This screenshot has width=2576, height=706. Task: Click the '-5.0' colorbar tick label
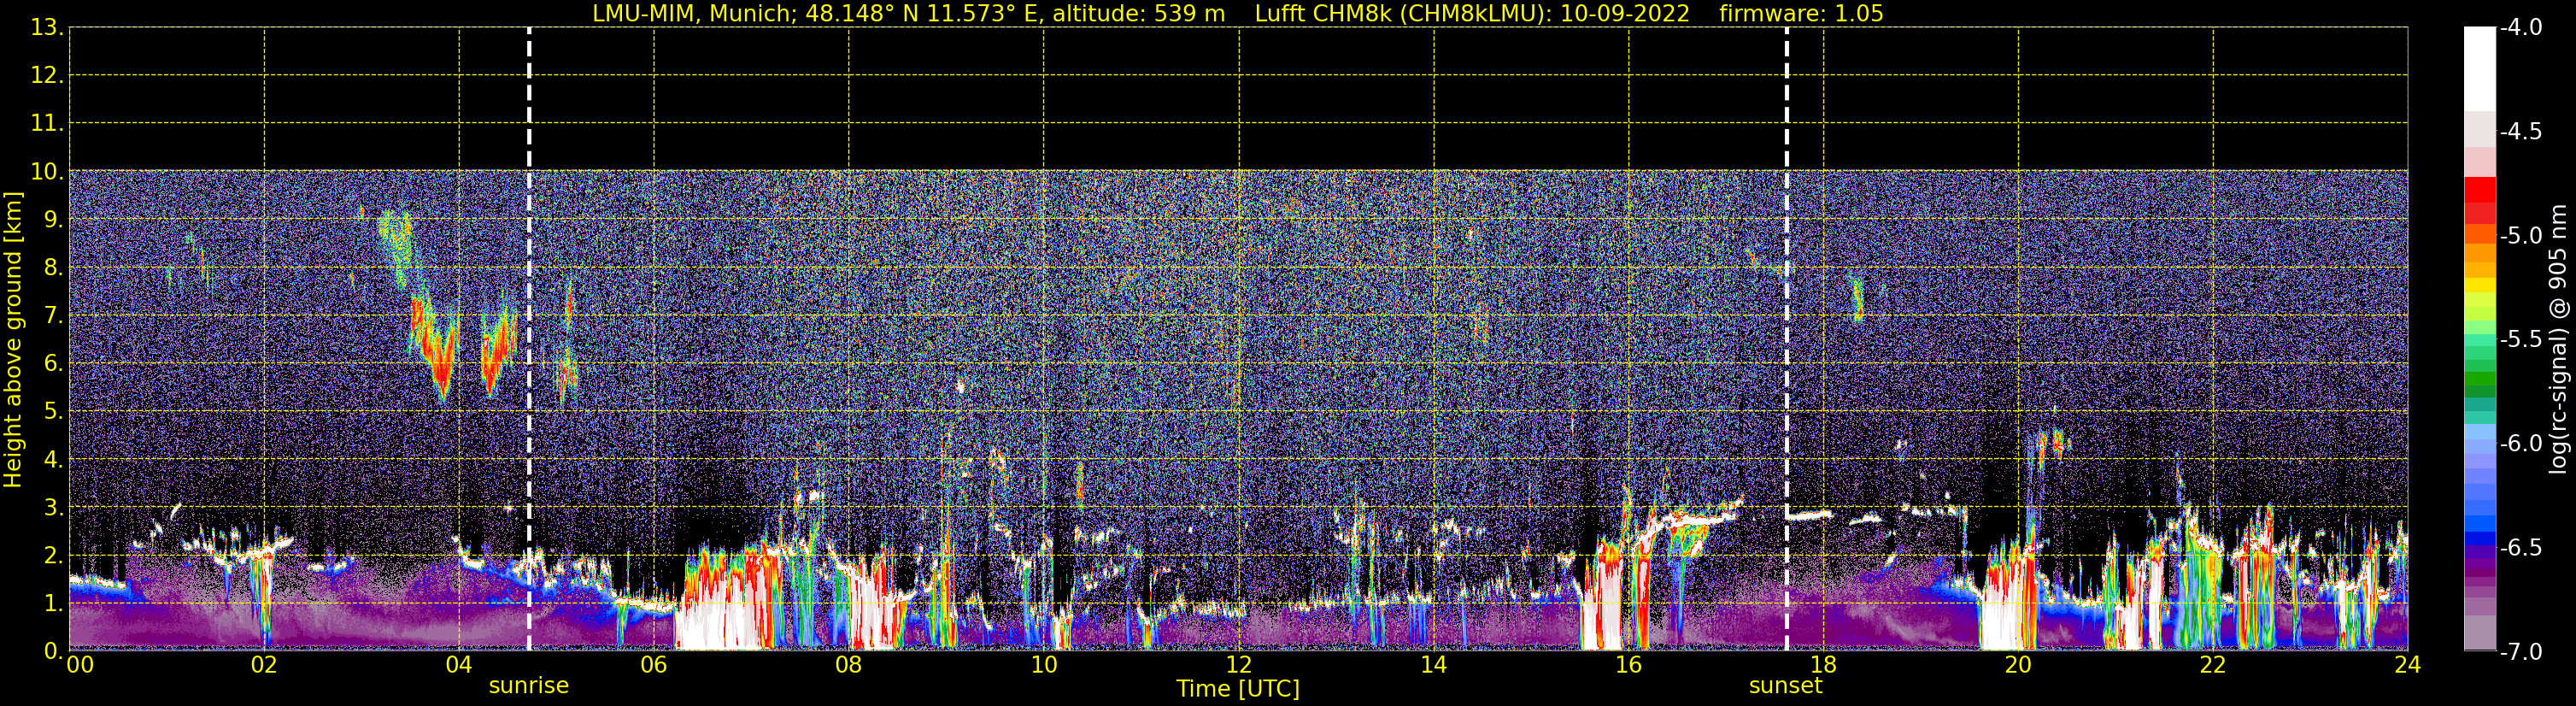(x=2520, y=236)
